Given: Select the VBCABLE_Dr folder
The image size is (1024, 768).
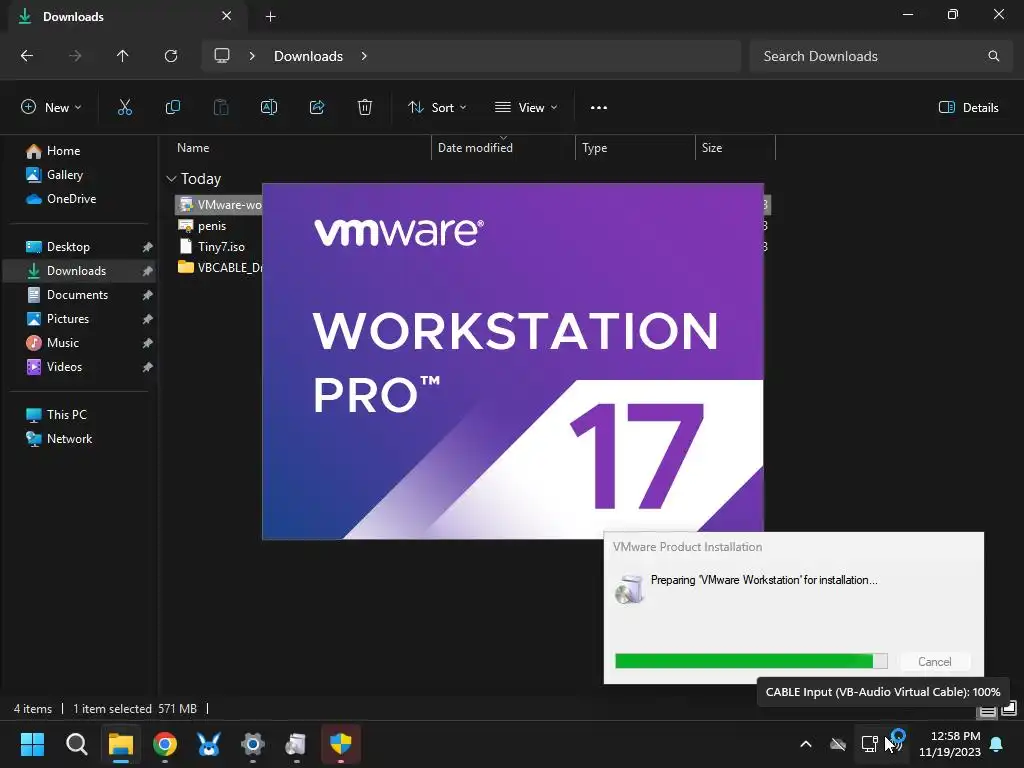Looking at the screenshot, I should point(219,268).
